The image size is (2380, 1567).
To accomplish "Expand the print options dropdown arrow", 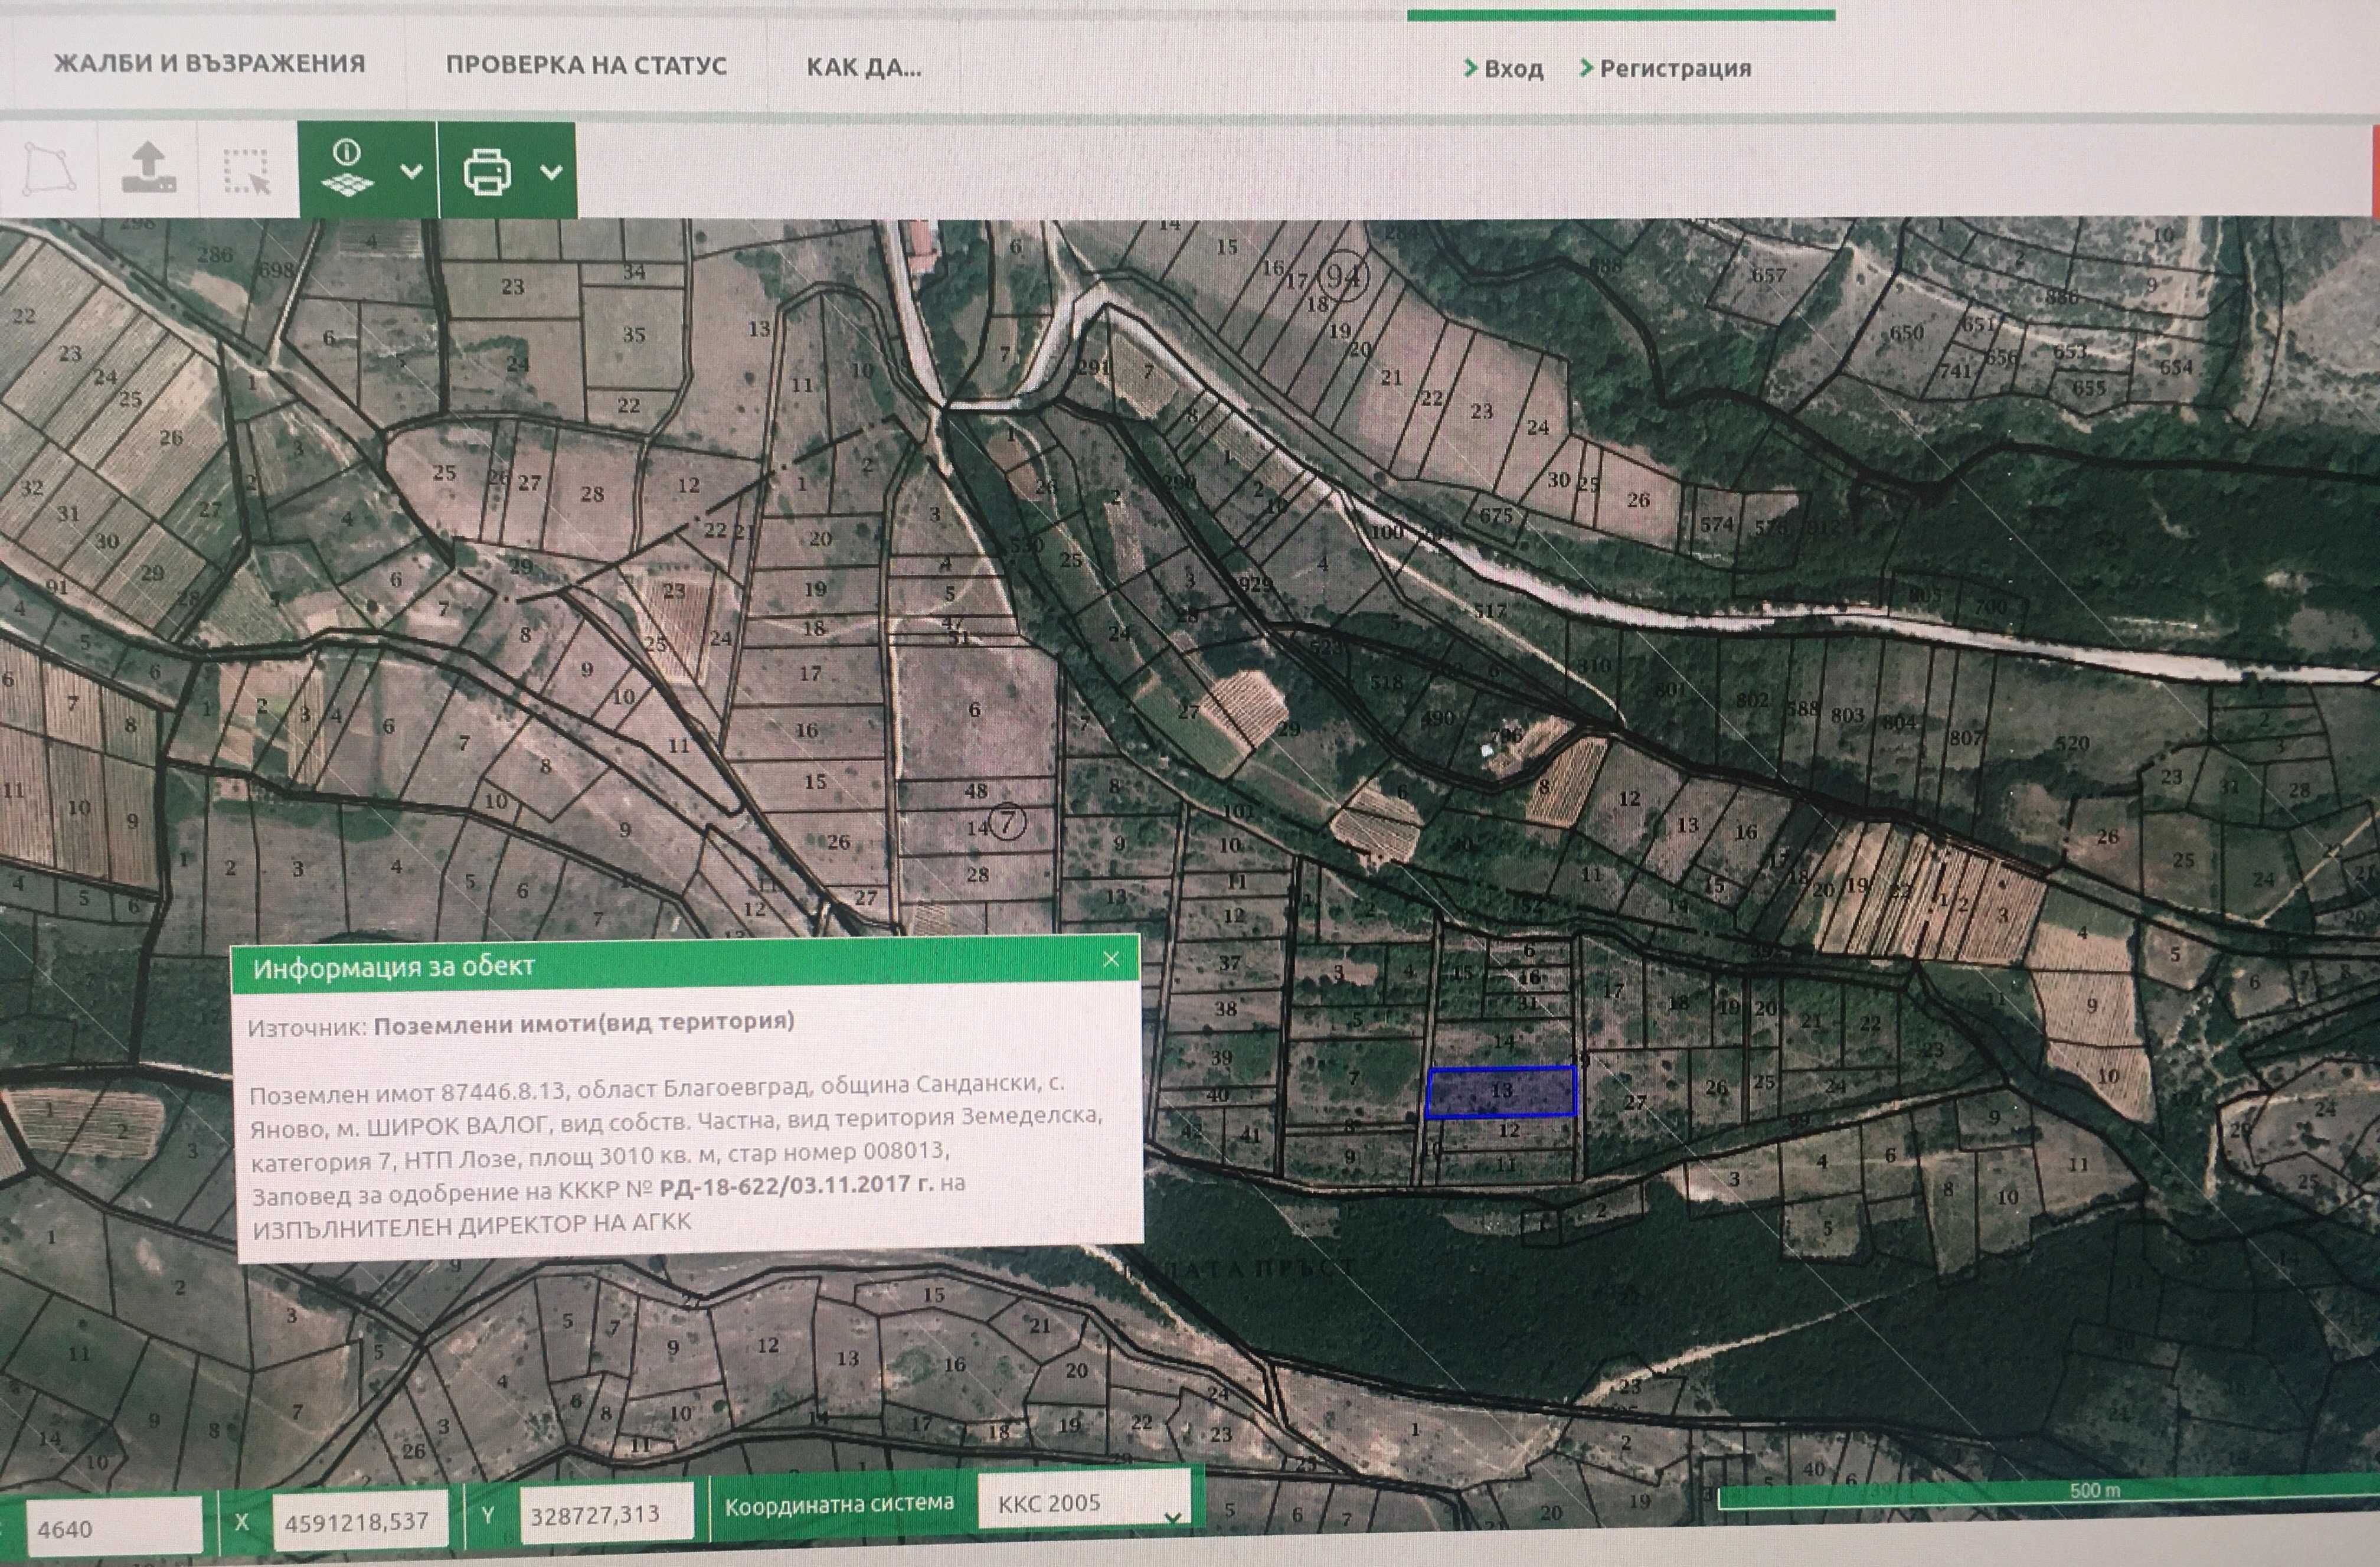I will tap(551, 172).
